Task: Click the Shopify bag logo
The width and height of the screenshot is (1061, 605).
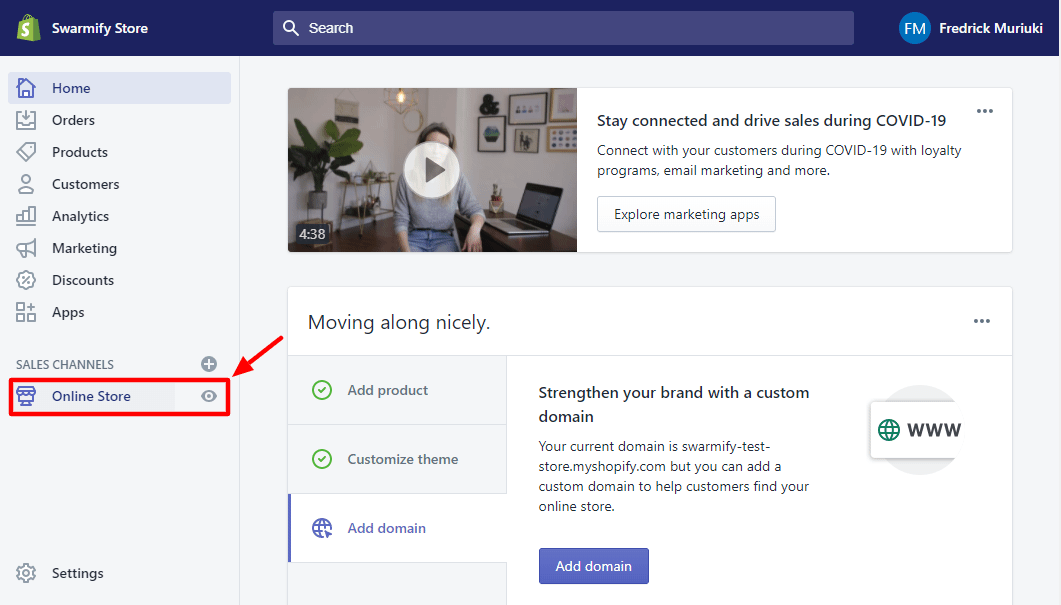Action: 28,28
